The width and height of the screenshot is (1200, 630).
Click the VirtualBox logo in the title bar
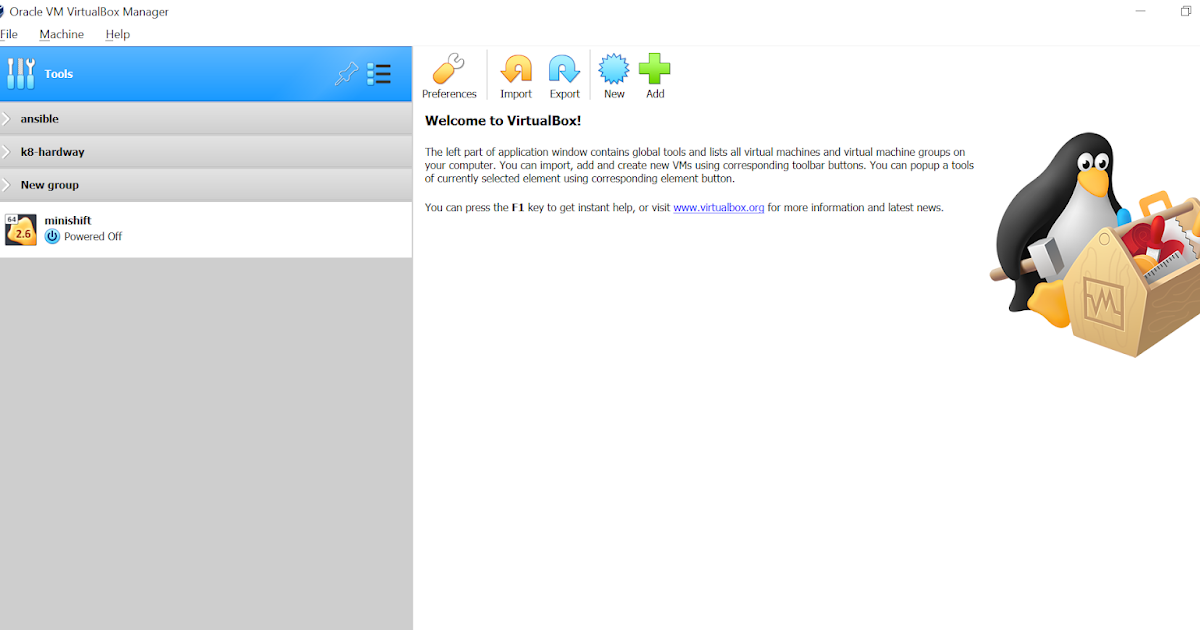[8, 11]
